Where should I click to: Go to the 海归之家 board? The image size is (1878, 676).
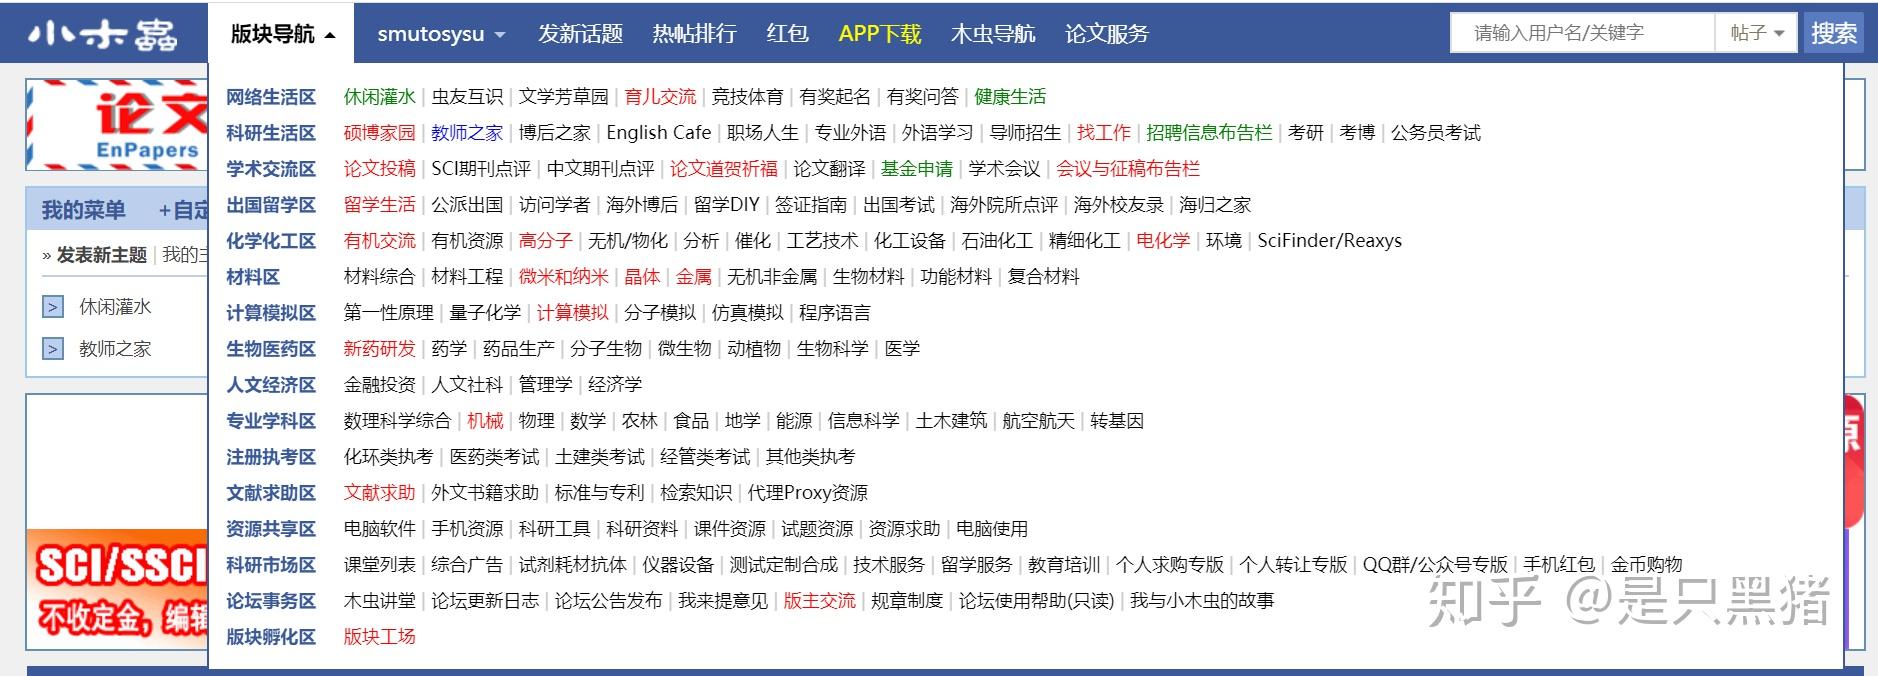tap(1215, 205)
